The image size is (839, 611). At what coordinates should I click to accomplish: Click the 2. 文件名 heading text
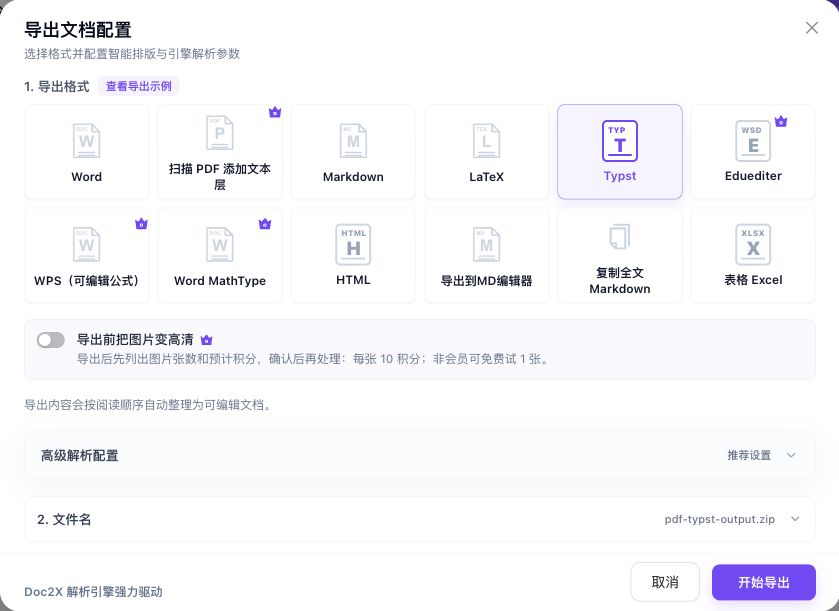click(64, 519)
